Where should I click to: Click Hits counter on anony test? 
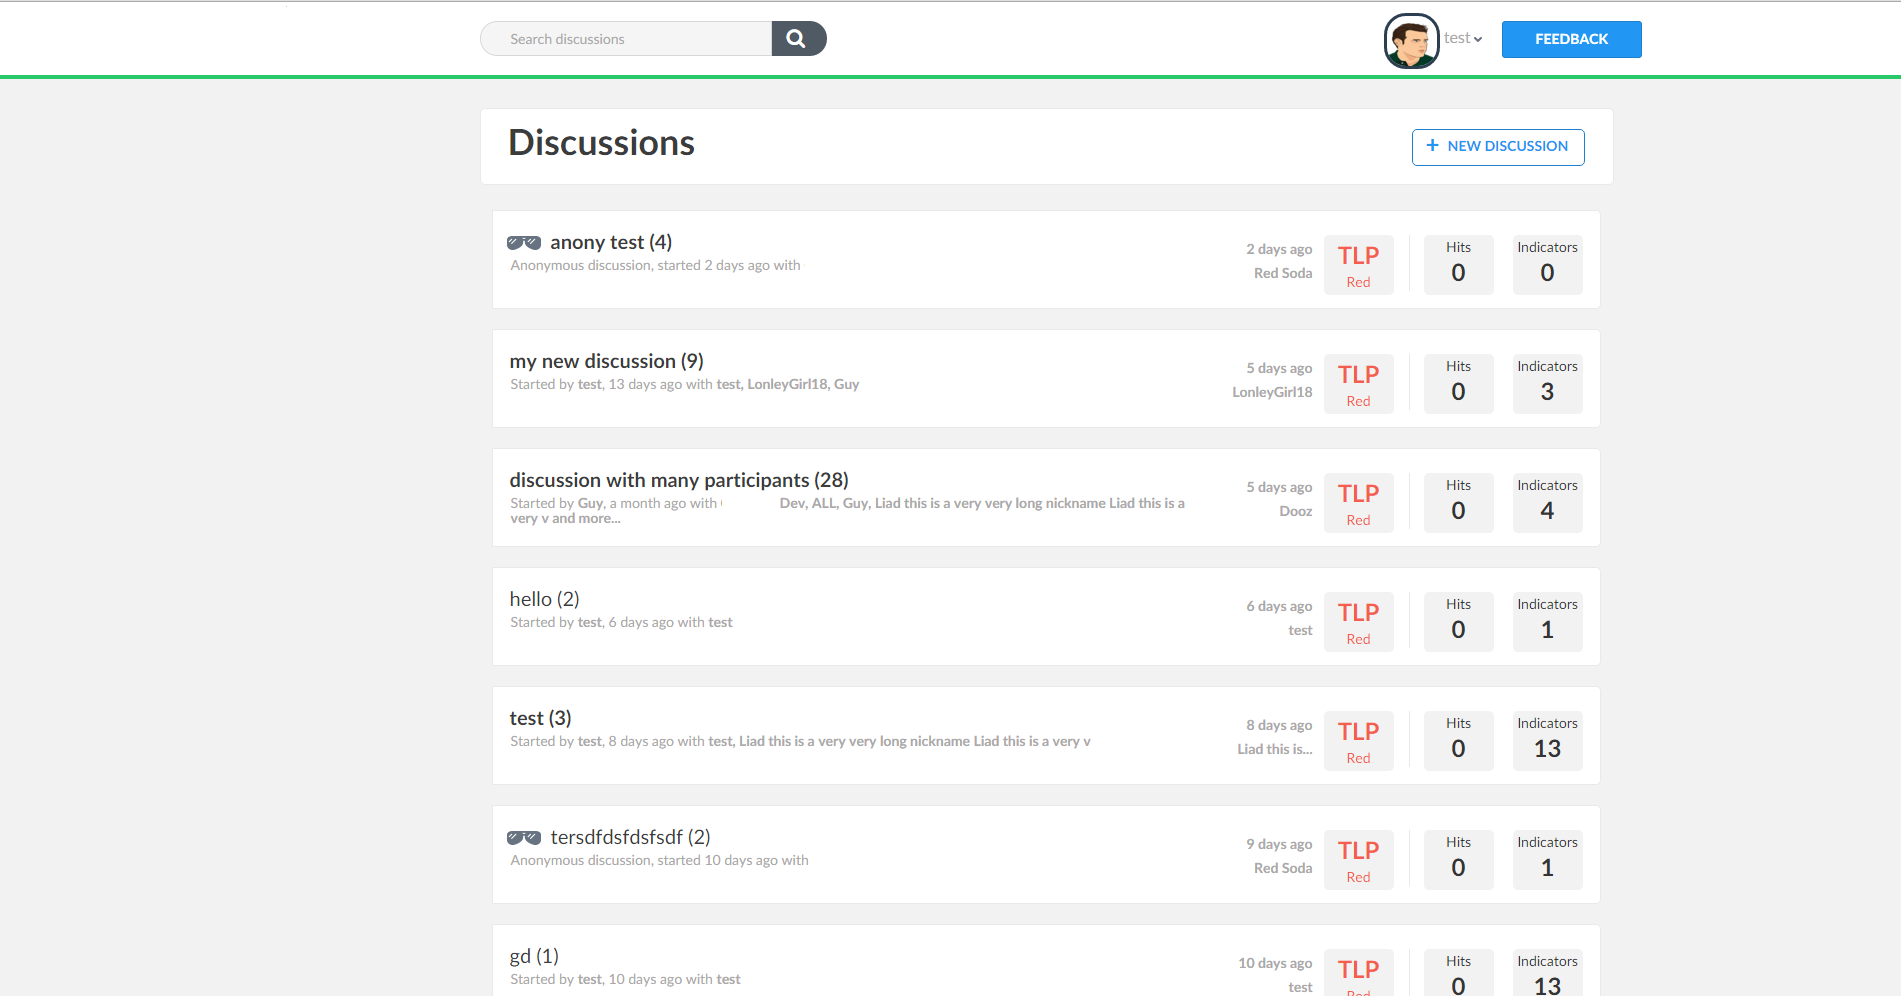tap(1458, 265)
